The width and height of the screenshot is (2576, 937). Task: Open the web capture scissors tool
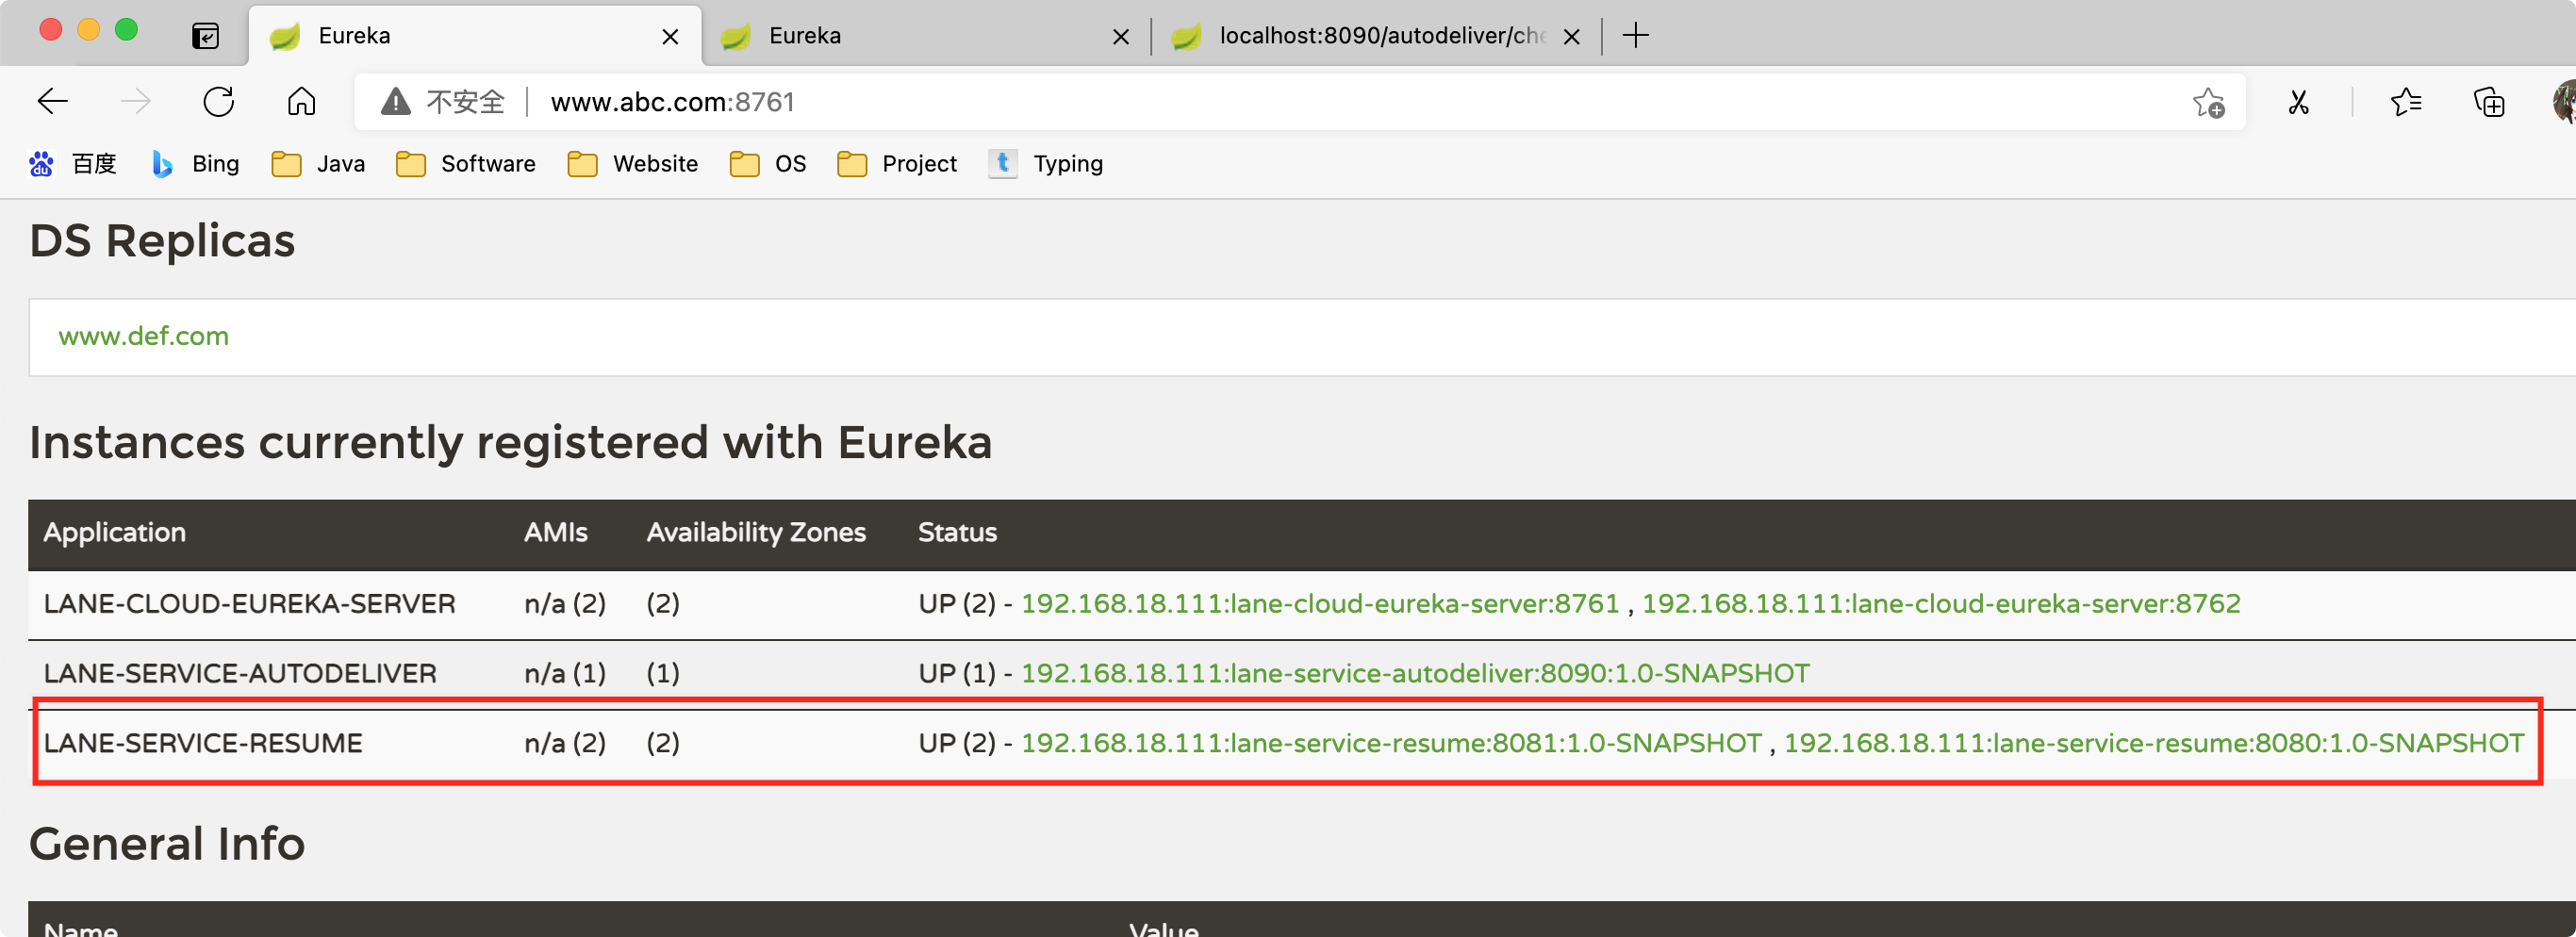[x=2298, y=102]
